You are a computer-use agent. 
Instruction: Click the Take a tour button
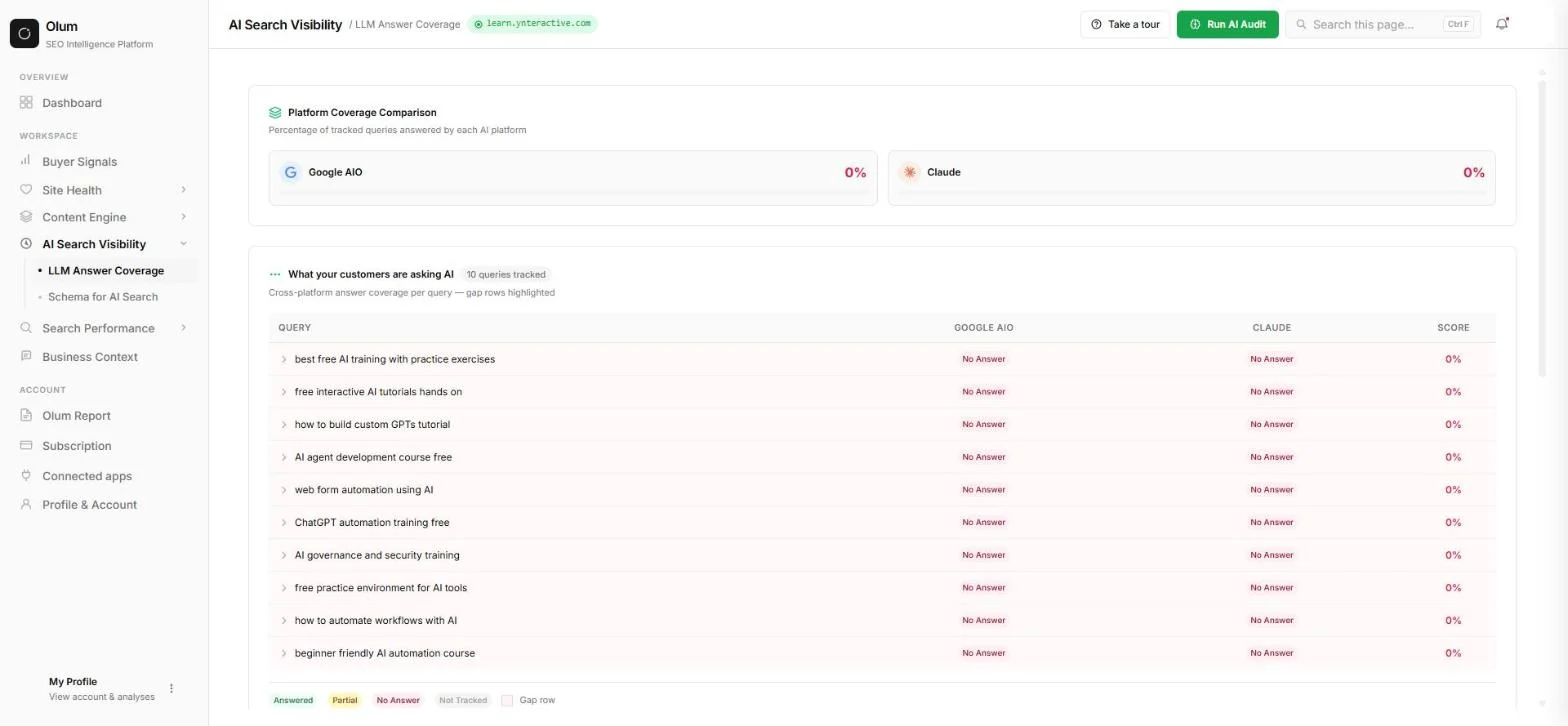(1125, 24)
